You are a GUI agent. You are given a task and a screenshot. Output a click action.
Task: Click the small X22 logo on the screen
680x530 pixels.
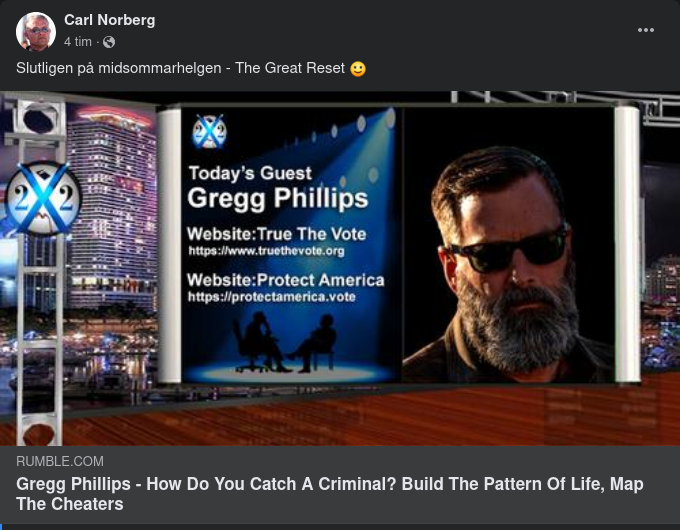(x=209, y=131)
